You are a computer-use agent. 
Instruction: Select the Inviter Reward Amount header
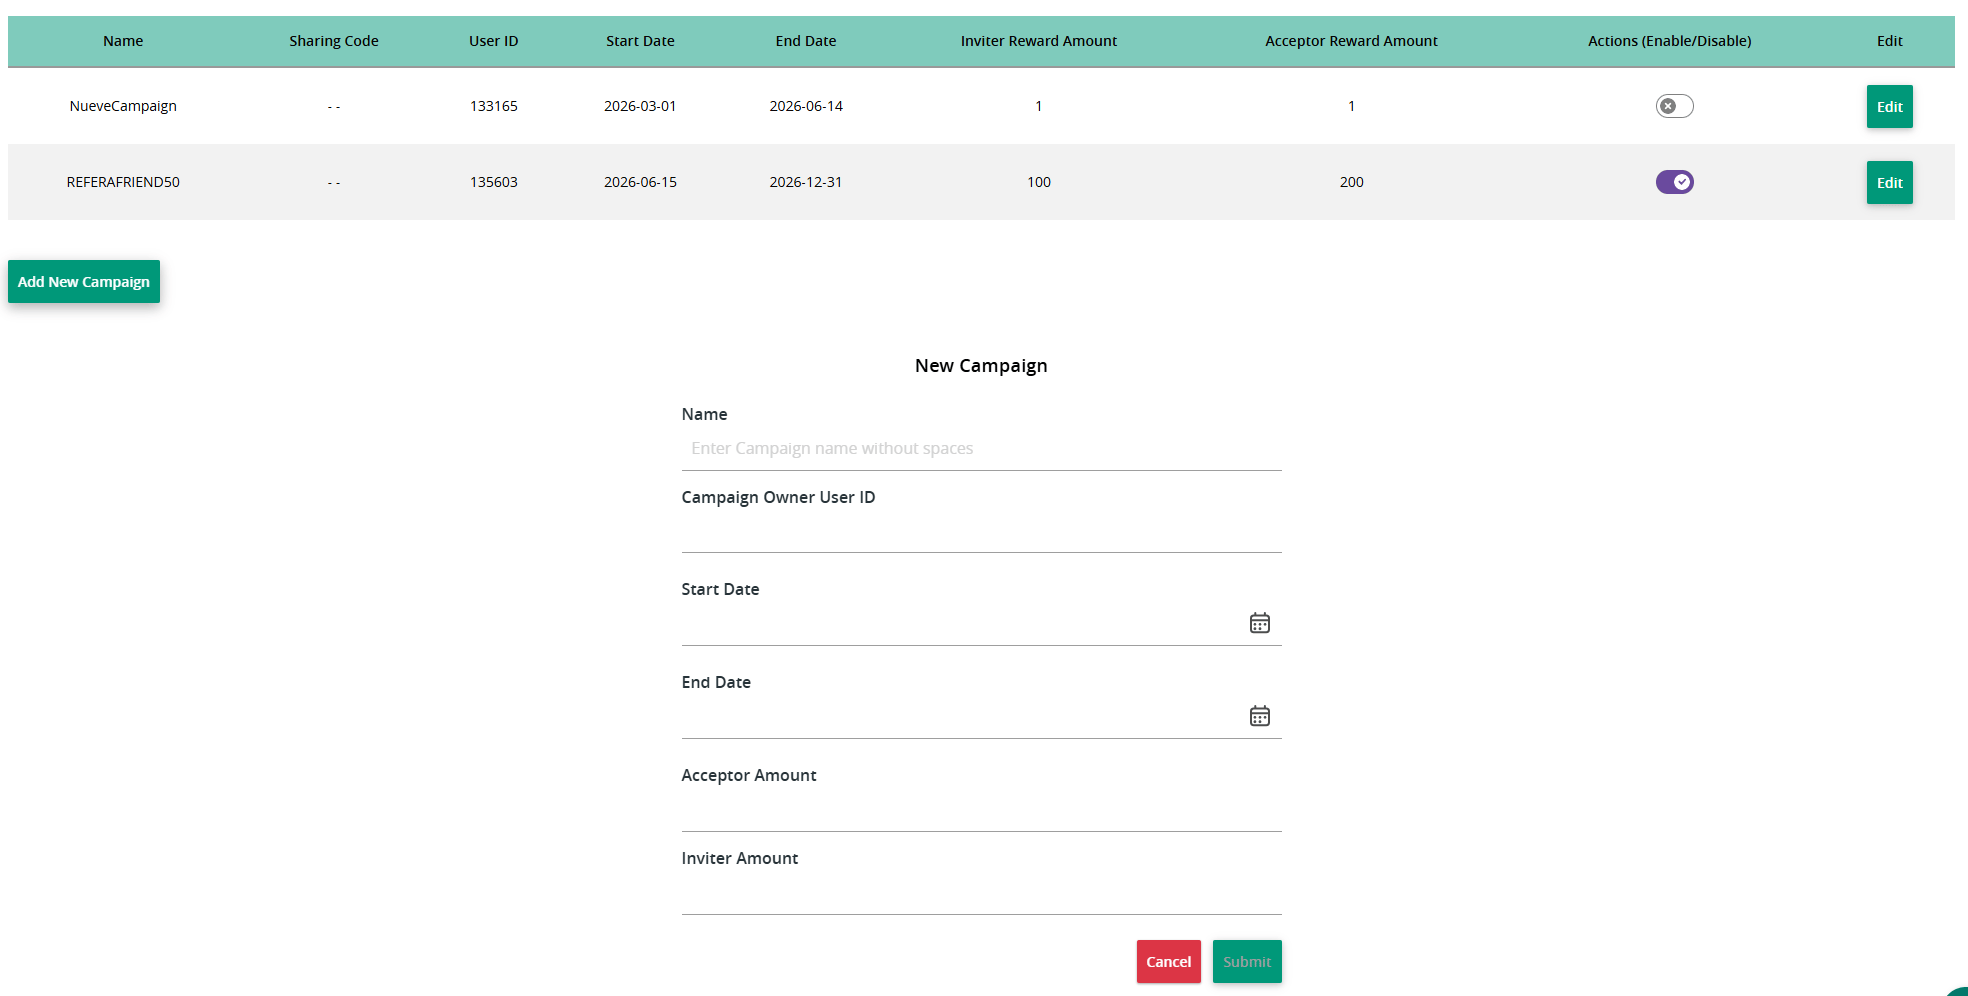tap(1039, 41)
